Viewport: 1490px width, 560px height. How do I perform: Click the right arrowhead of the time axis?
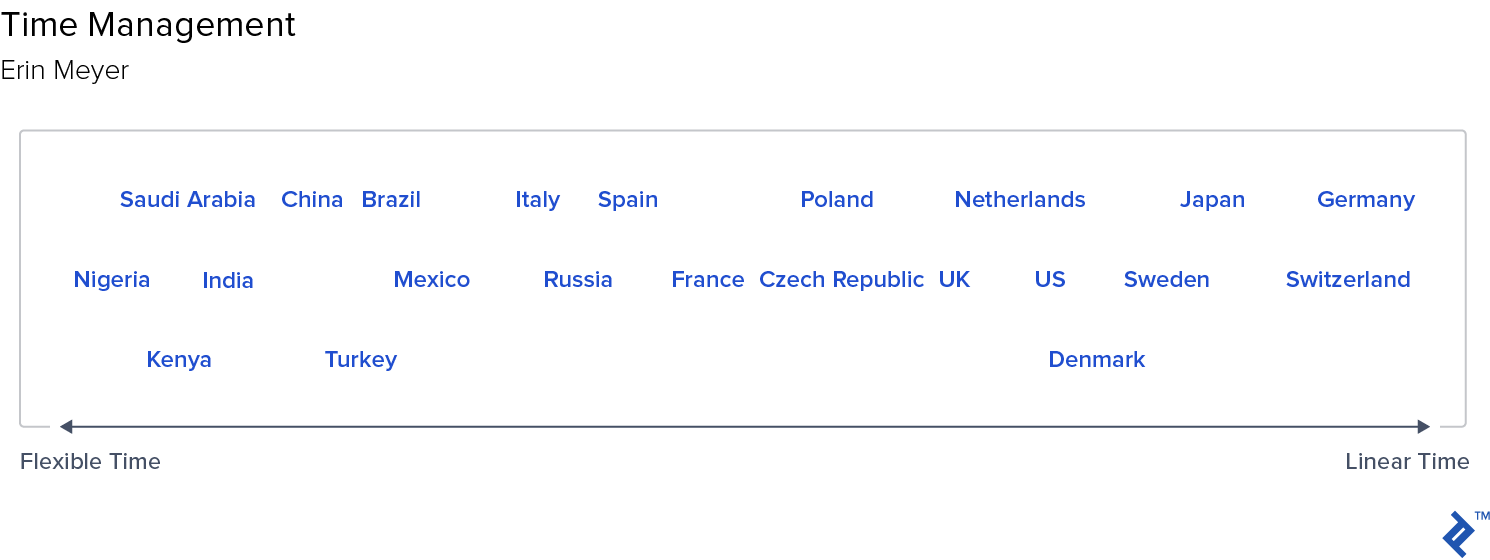[1424, 427]
